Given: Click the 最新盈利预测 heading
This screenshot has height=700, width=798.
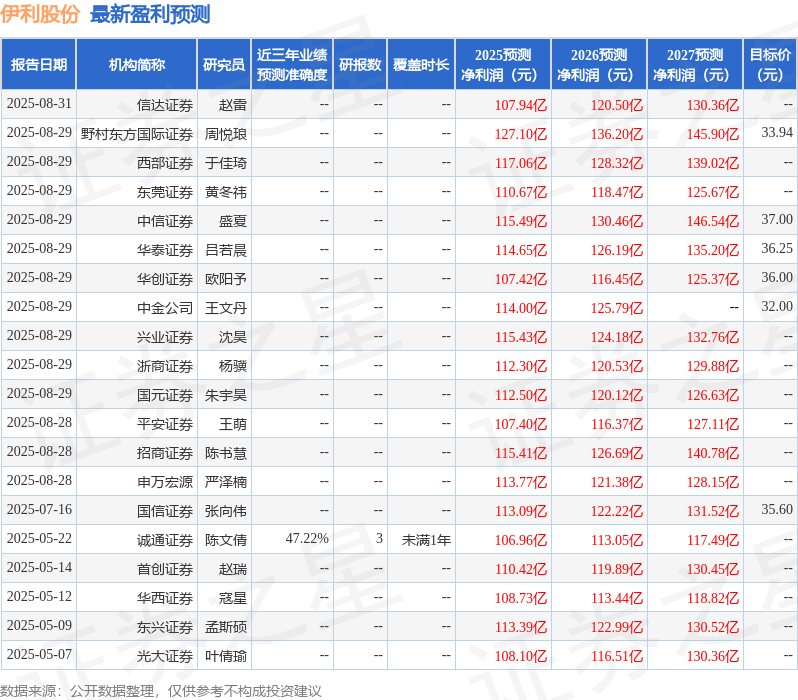Looking at the screenshot, I should [150, 14].
